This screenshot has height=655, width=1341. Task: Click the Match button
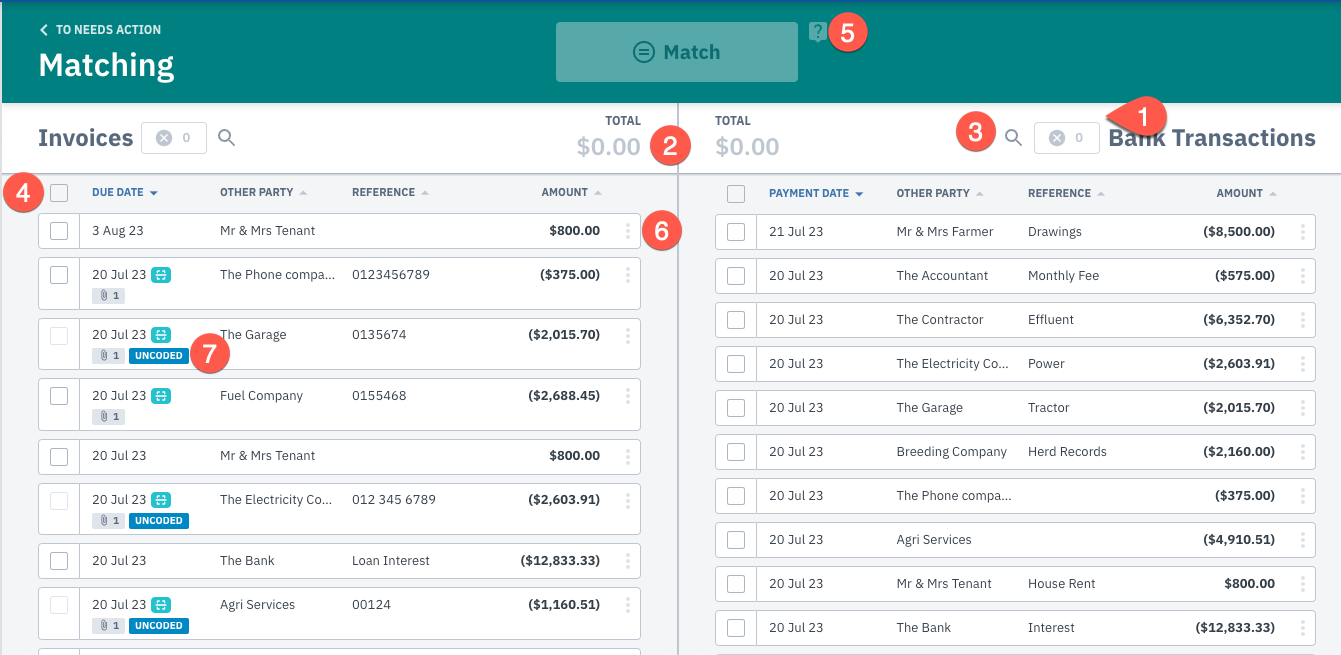click(x=677, y=51)
